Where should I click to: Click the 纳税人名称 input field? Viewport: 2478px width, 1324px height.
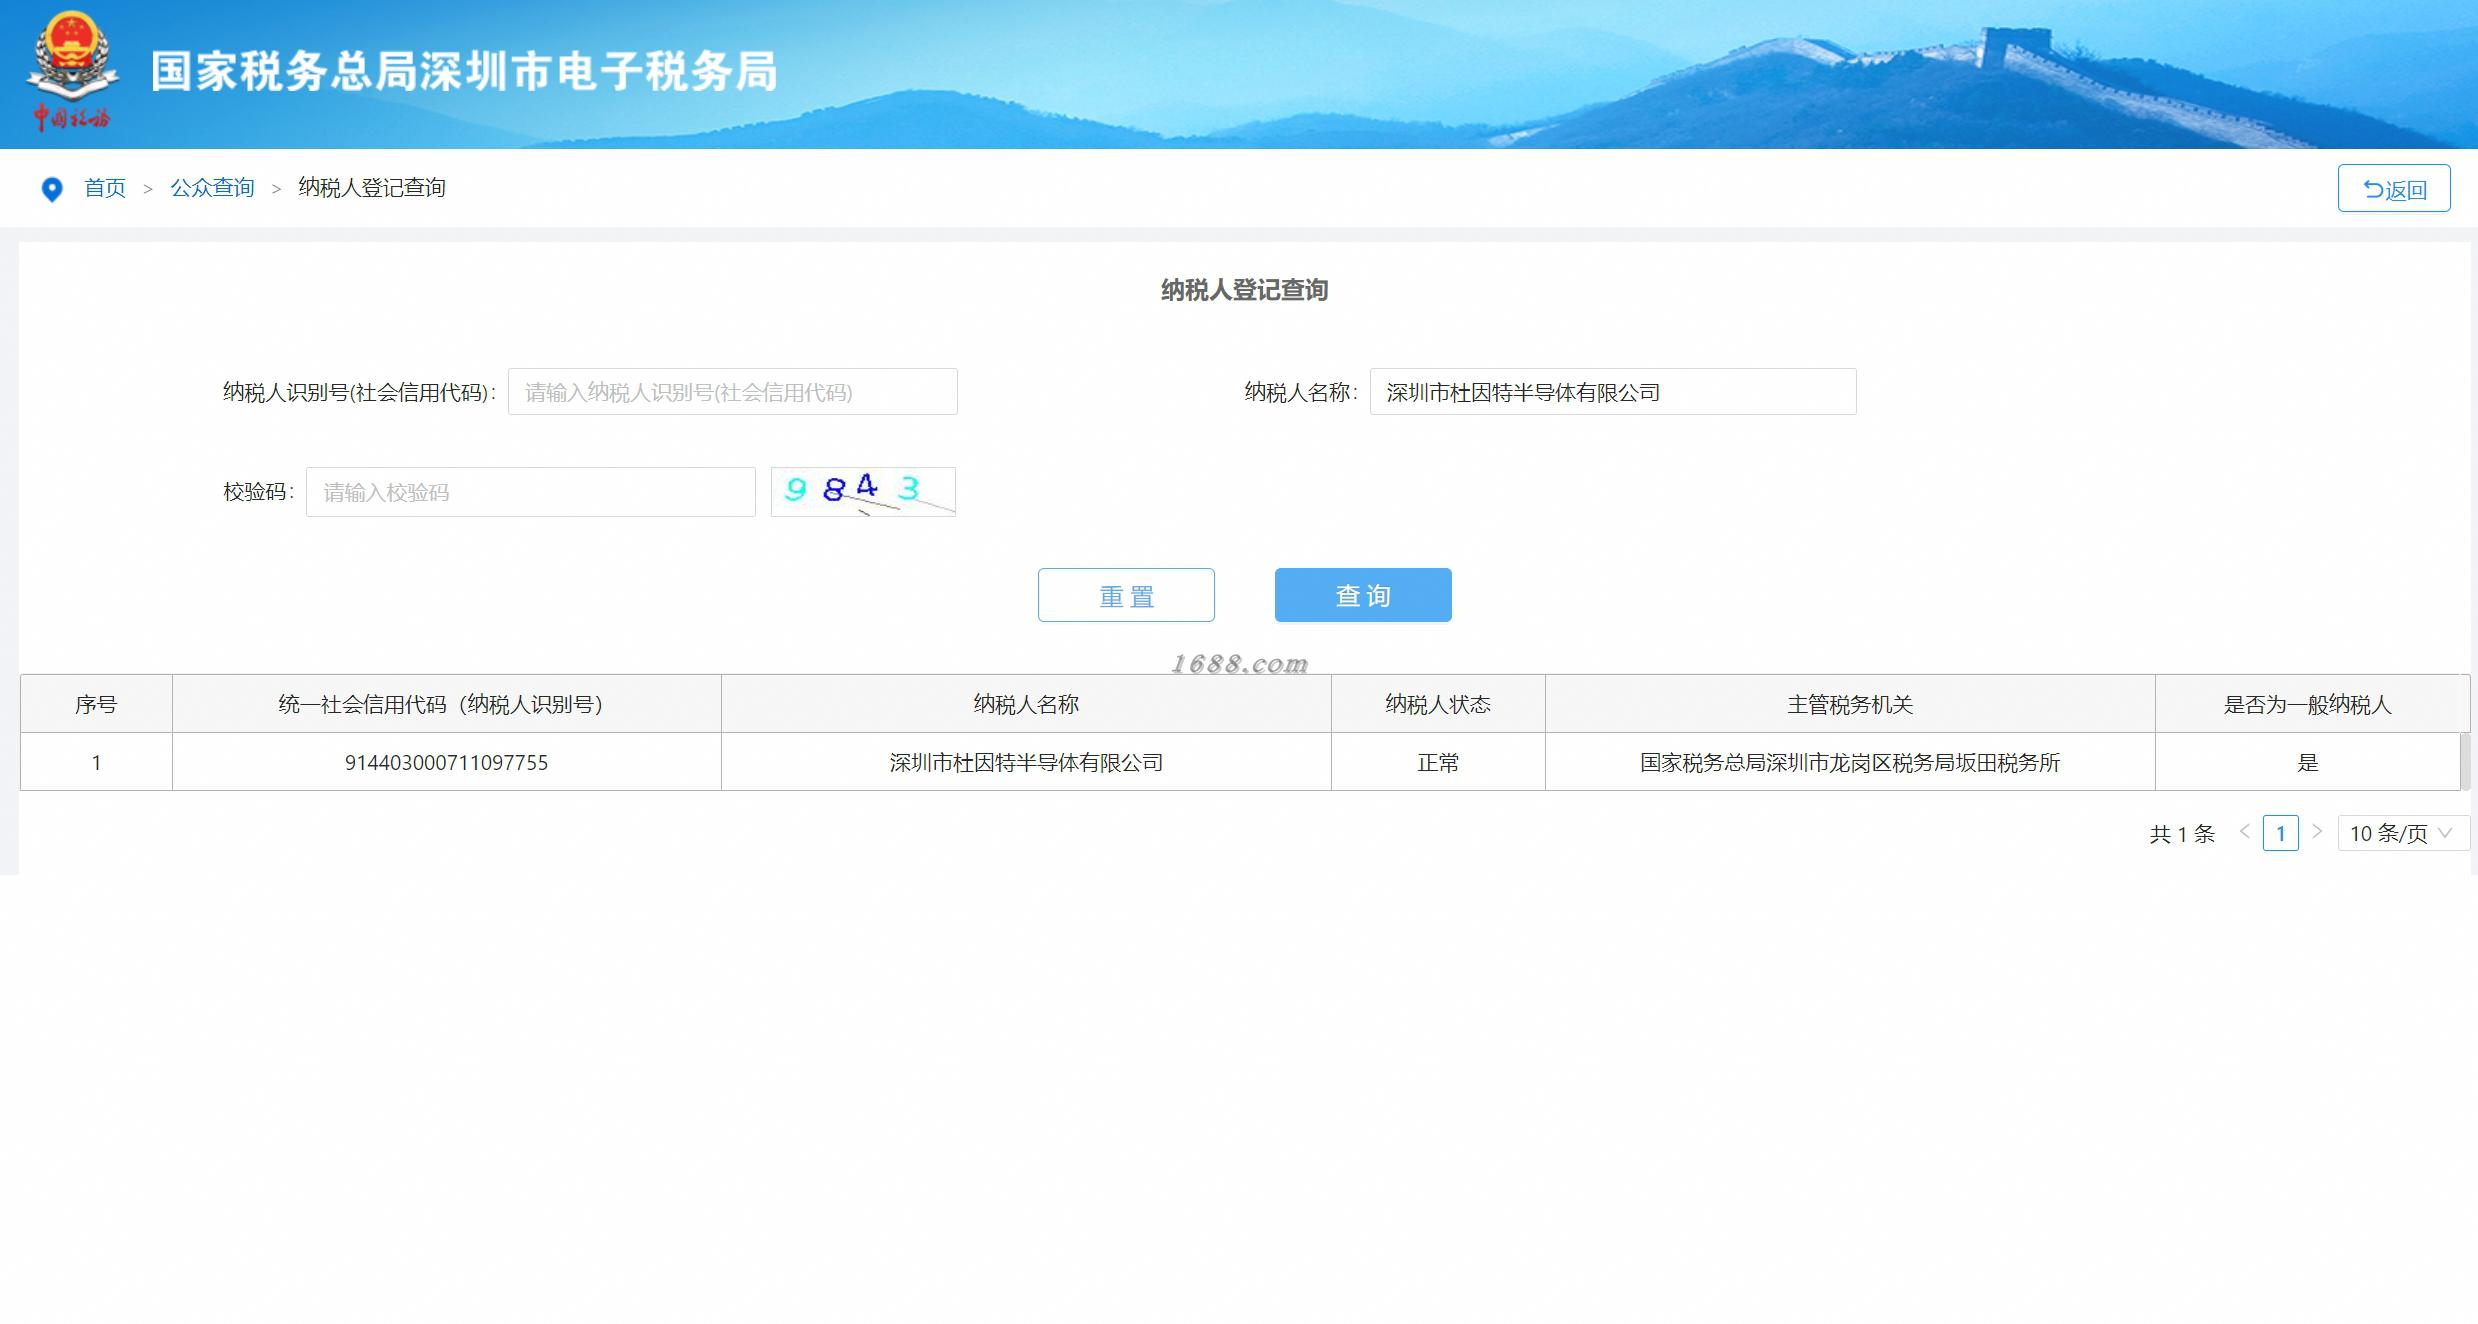coord(1612,392)
